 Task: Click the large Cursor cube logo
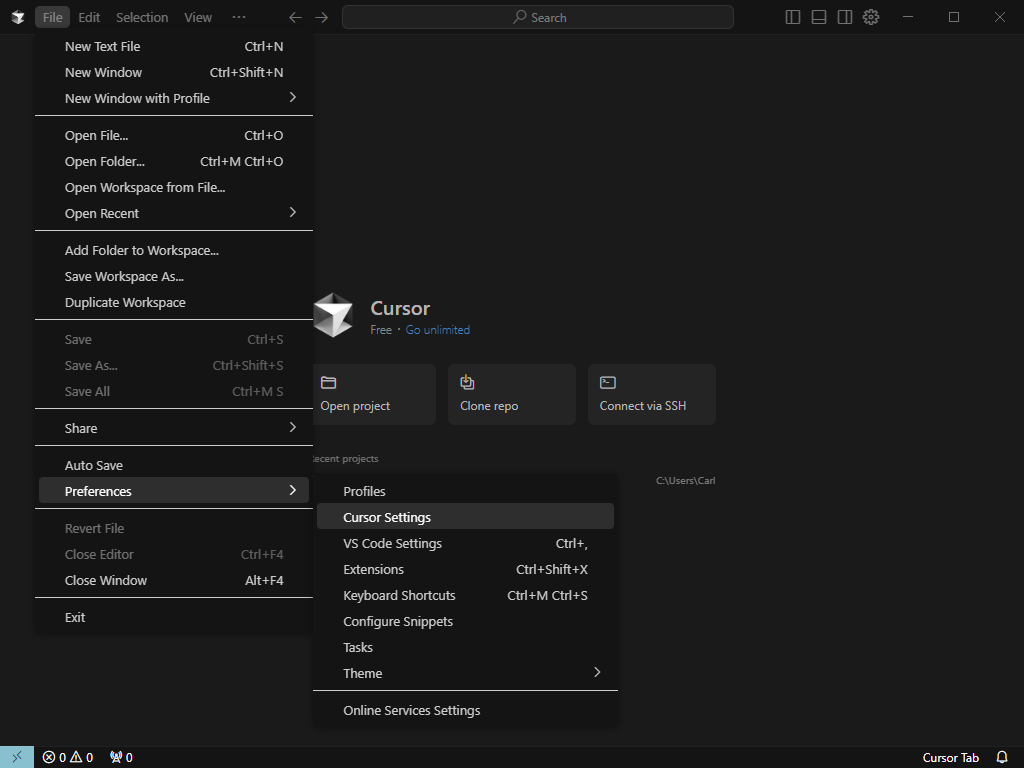pos(333,315)
